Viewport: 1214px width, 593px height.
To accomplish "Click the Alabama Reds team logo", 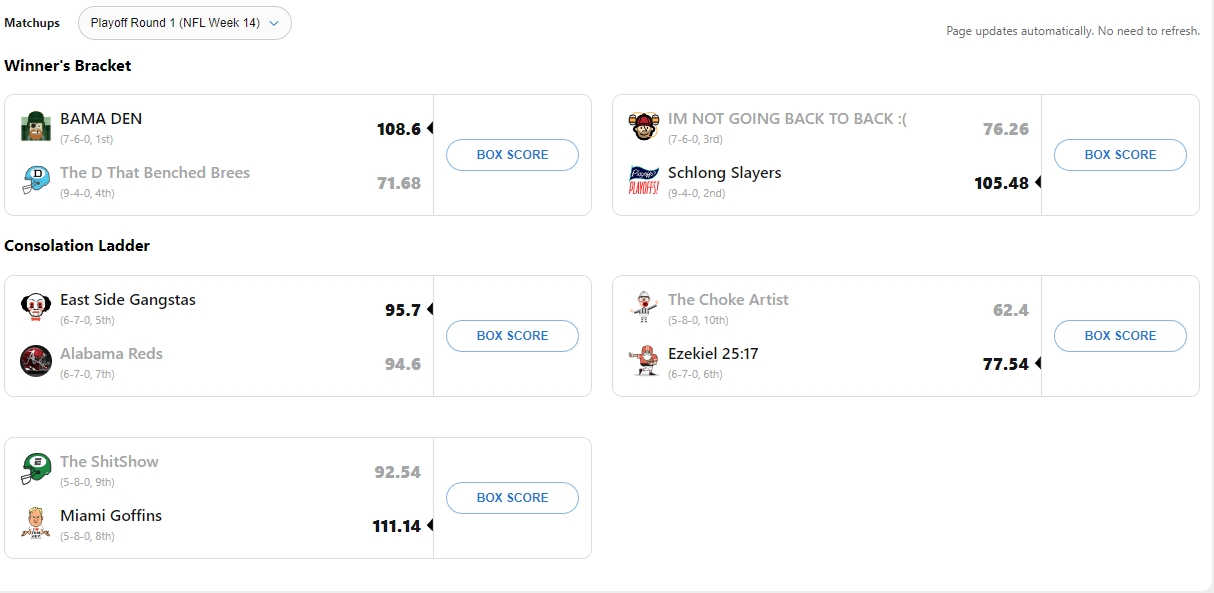I will [36, 361].
